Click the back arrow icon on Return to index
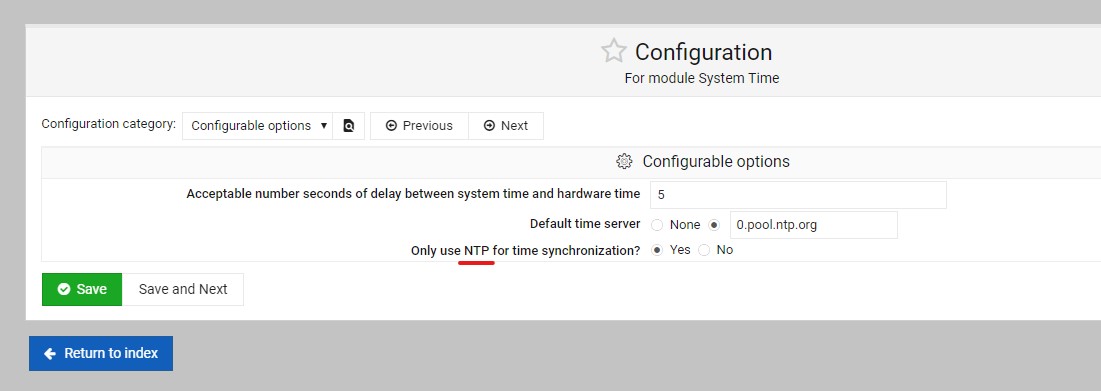1101x391 pixels. 50,353
